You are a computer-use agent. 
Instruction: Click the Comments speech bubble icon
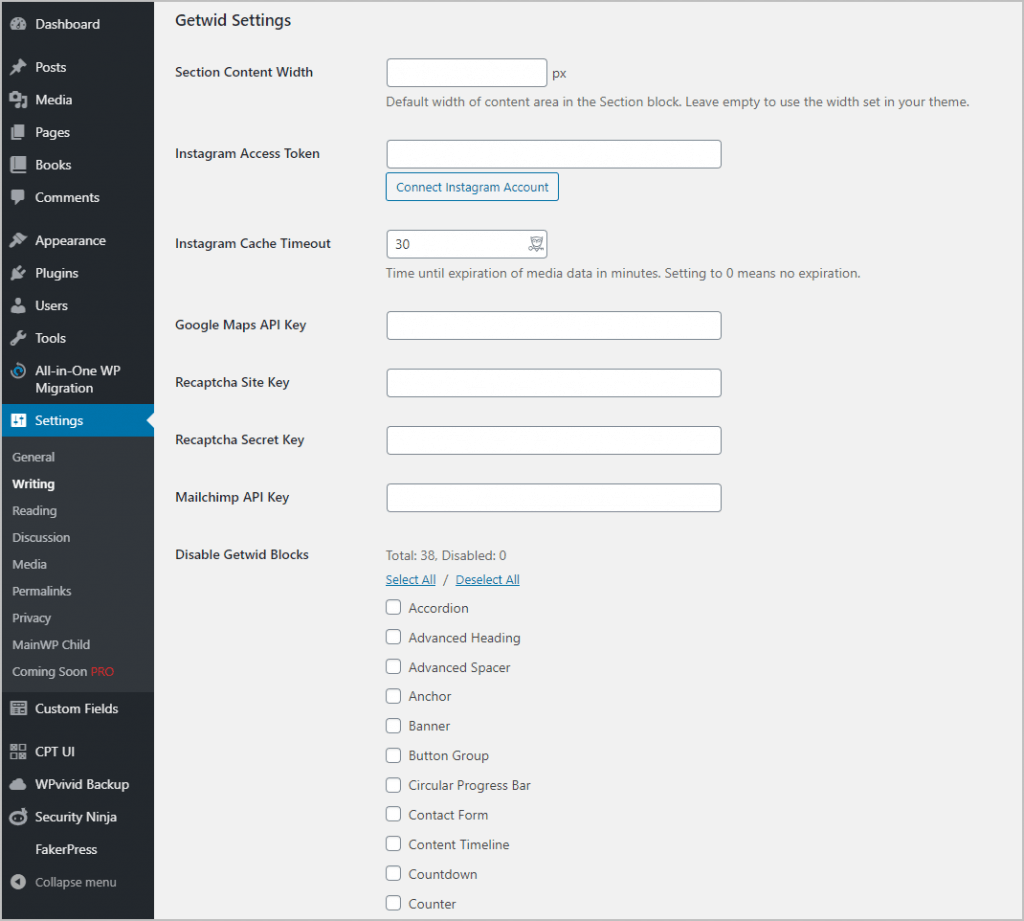pyautogui.click(x=18, y=197)
